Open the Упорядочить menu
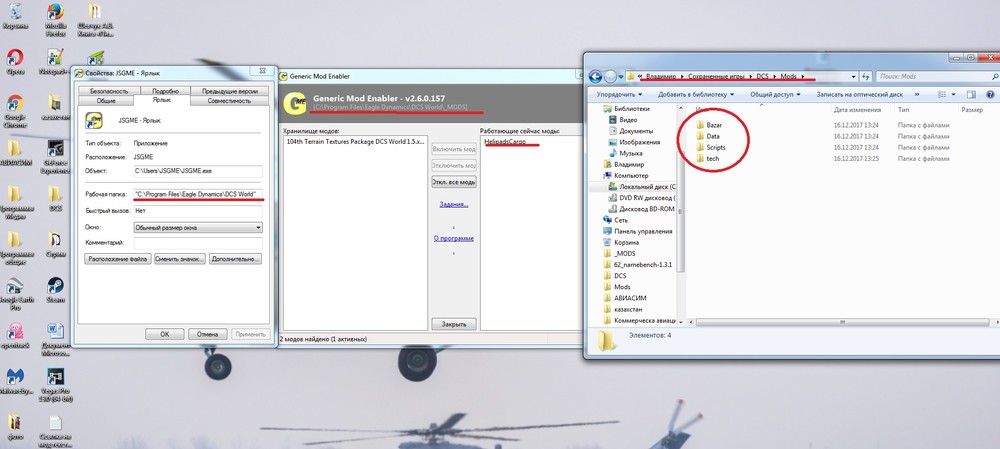This screenshot has height=449, width=1000. coord(618,94)
